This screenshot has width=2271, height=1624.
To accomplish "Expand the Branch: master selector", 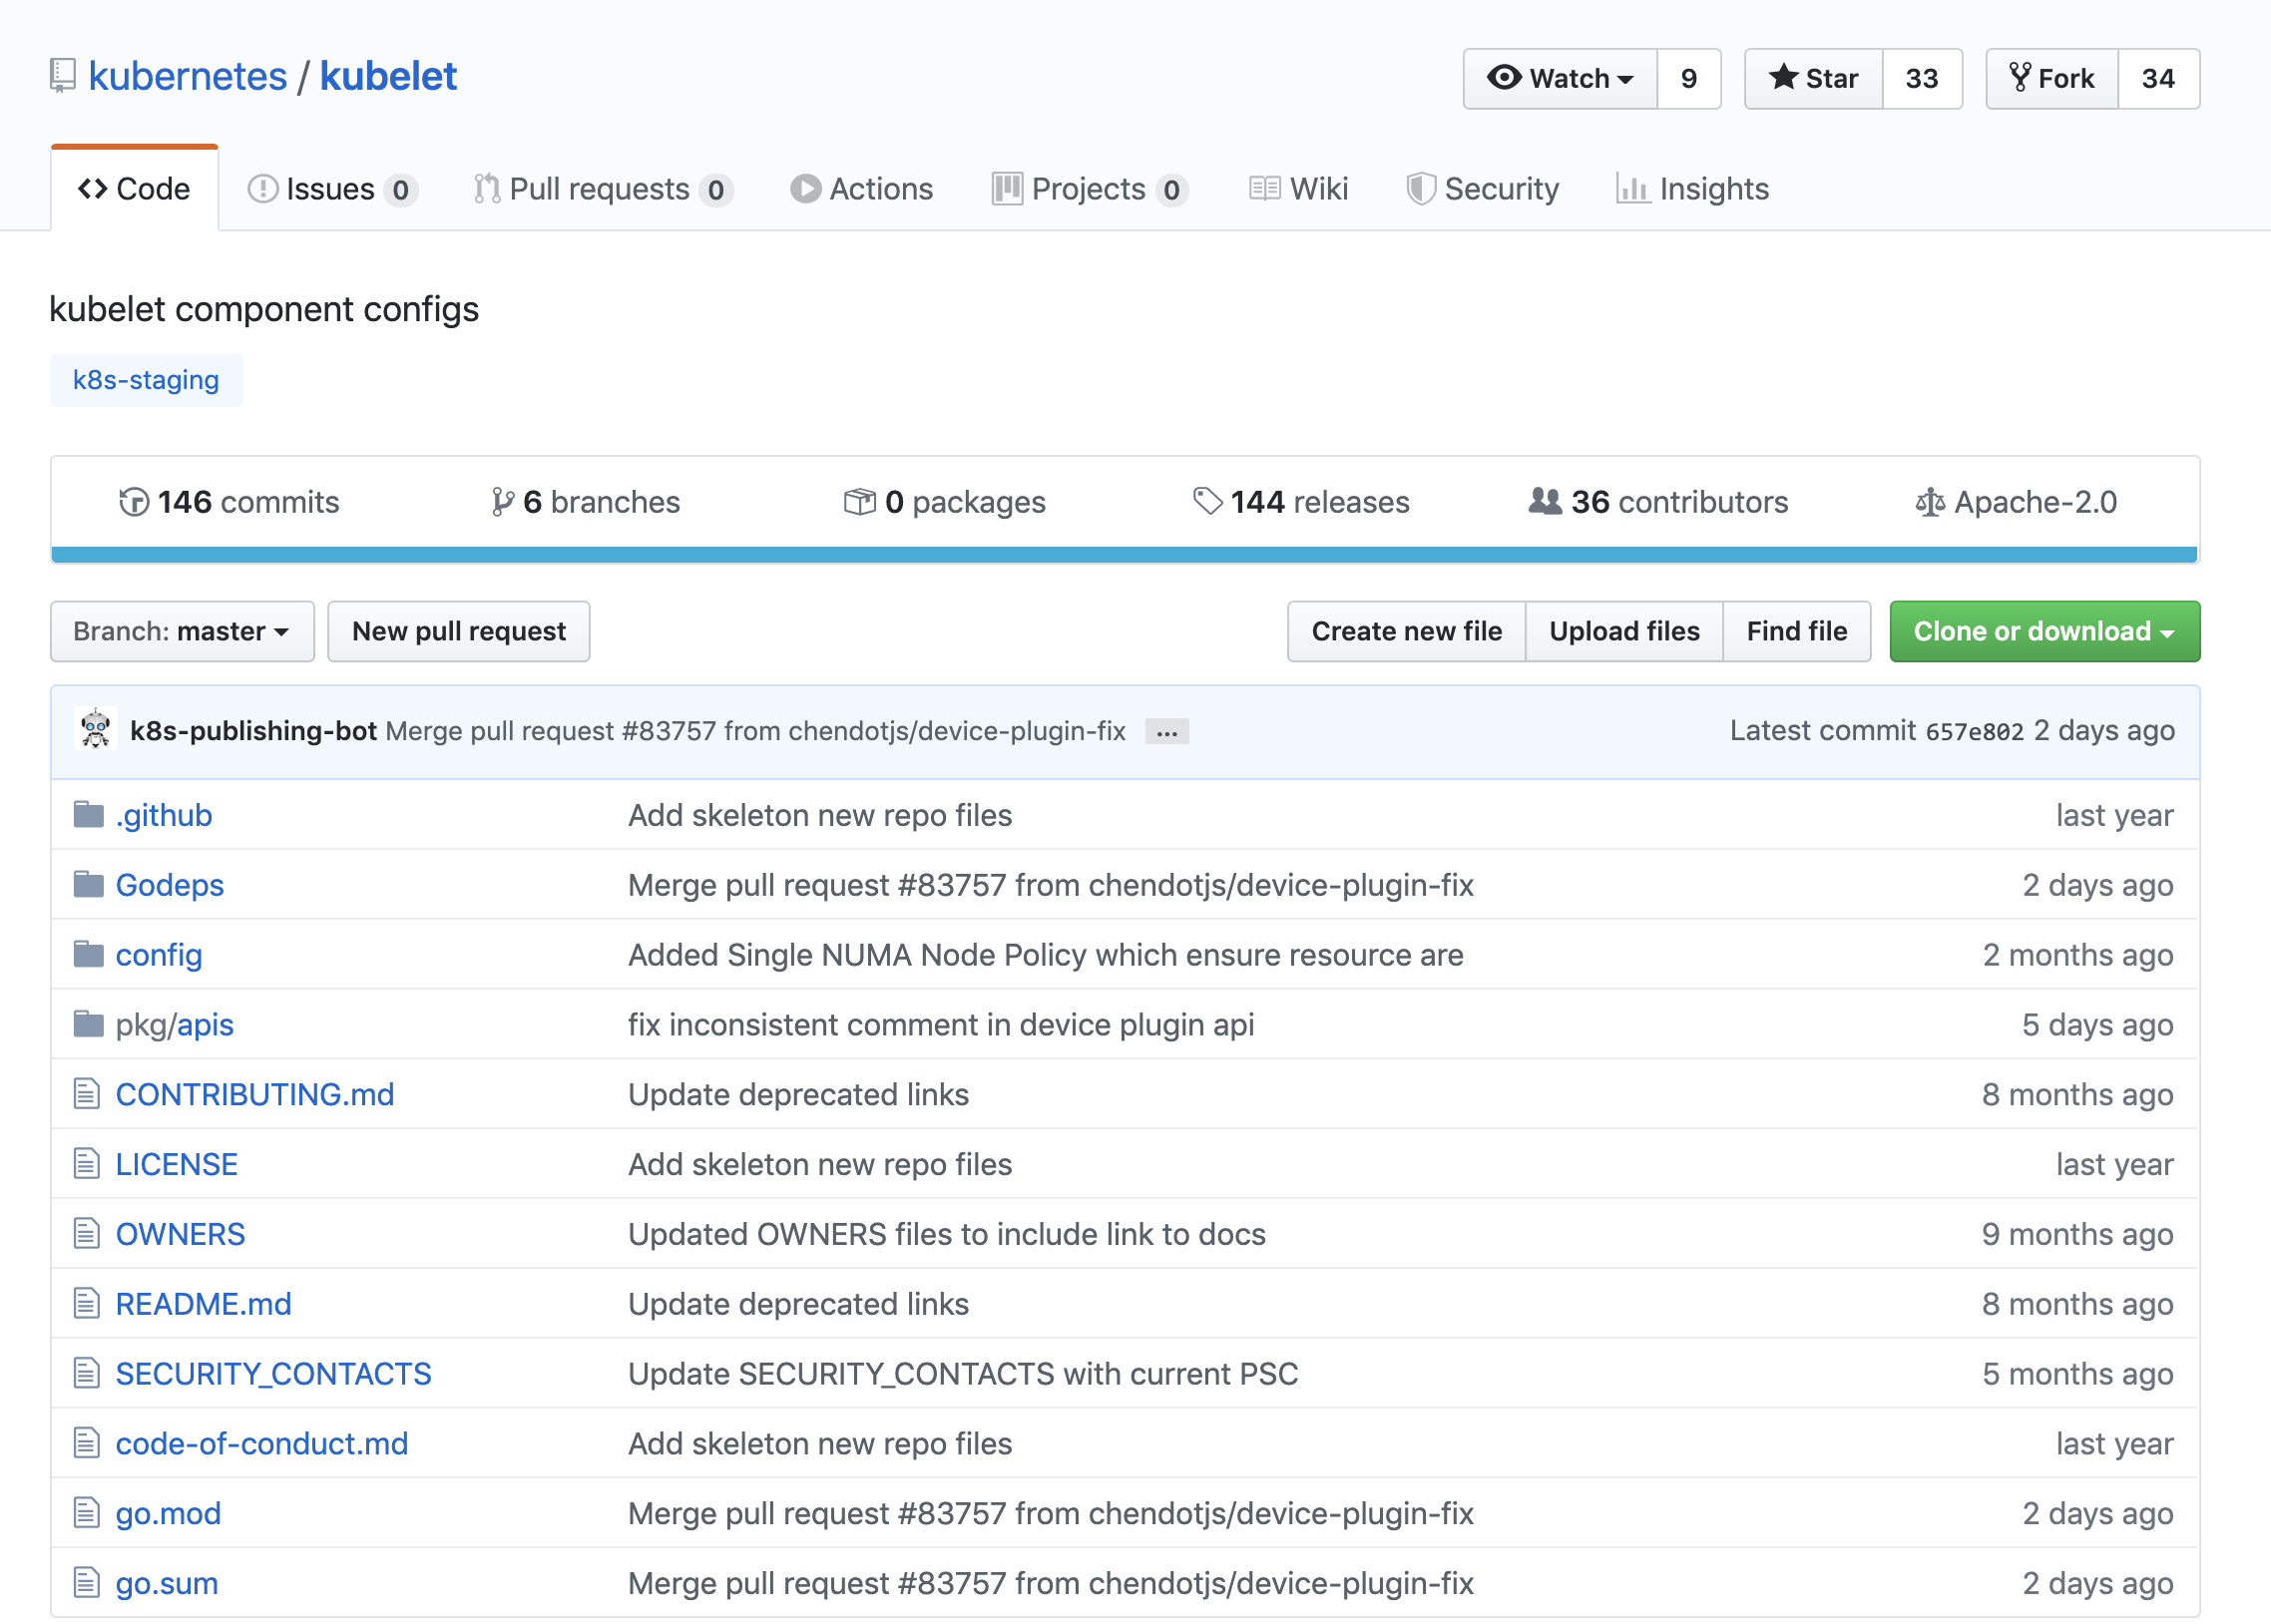I will click(182, 631).
